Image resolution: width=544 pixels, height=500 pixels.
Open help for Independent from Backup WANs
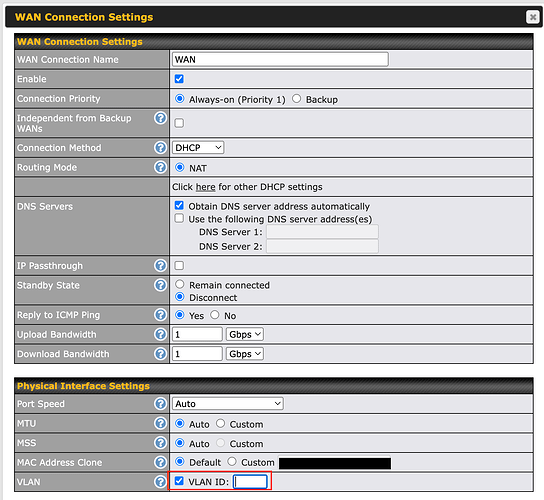click(x=160, y=118)
